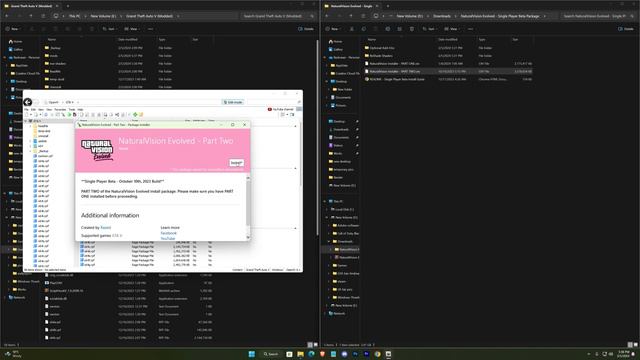Select Gallery in left Explorer navigation pane

pyautogui.click(x=16, y=49)
